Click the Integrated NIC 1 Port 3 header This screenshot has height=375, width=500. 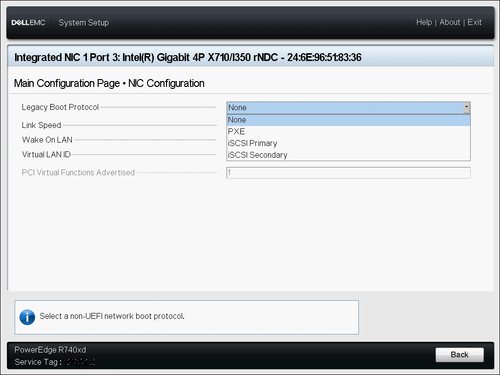point(188,57)
